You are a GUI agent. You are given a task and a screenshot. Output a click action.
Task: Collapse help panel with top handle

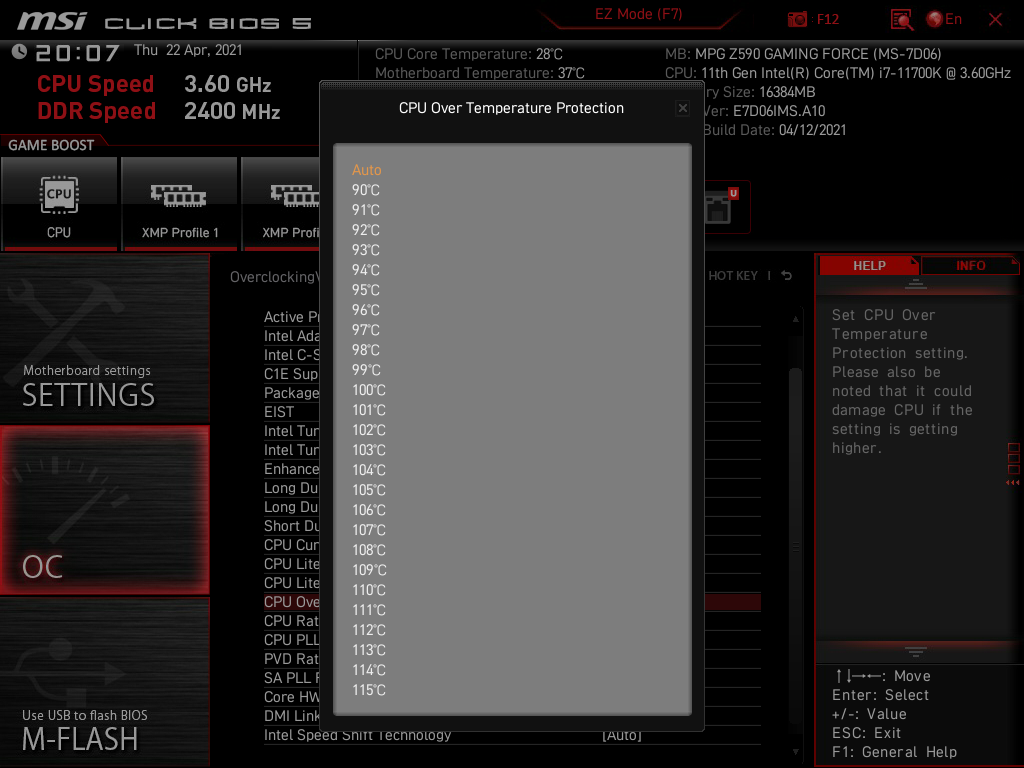click(916, 283)
